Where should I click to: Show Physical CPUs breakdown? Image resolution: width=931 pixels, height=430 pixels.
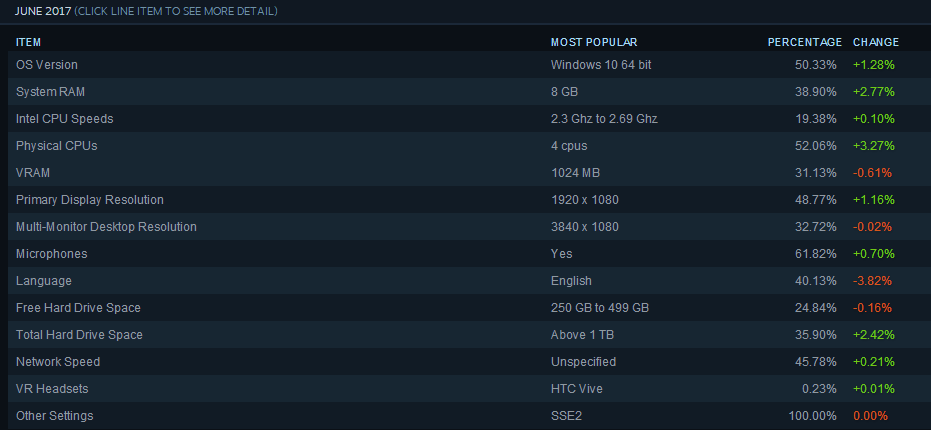click(x=56, y=146)
